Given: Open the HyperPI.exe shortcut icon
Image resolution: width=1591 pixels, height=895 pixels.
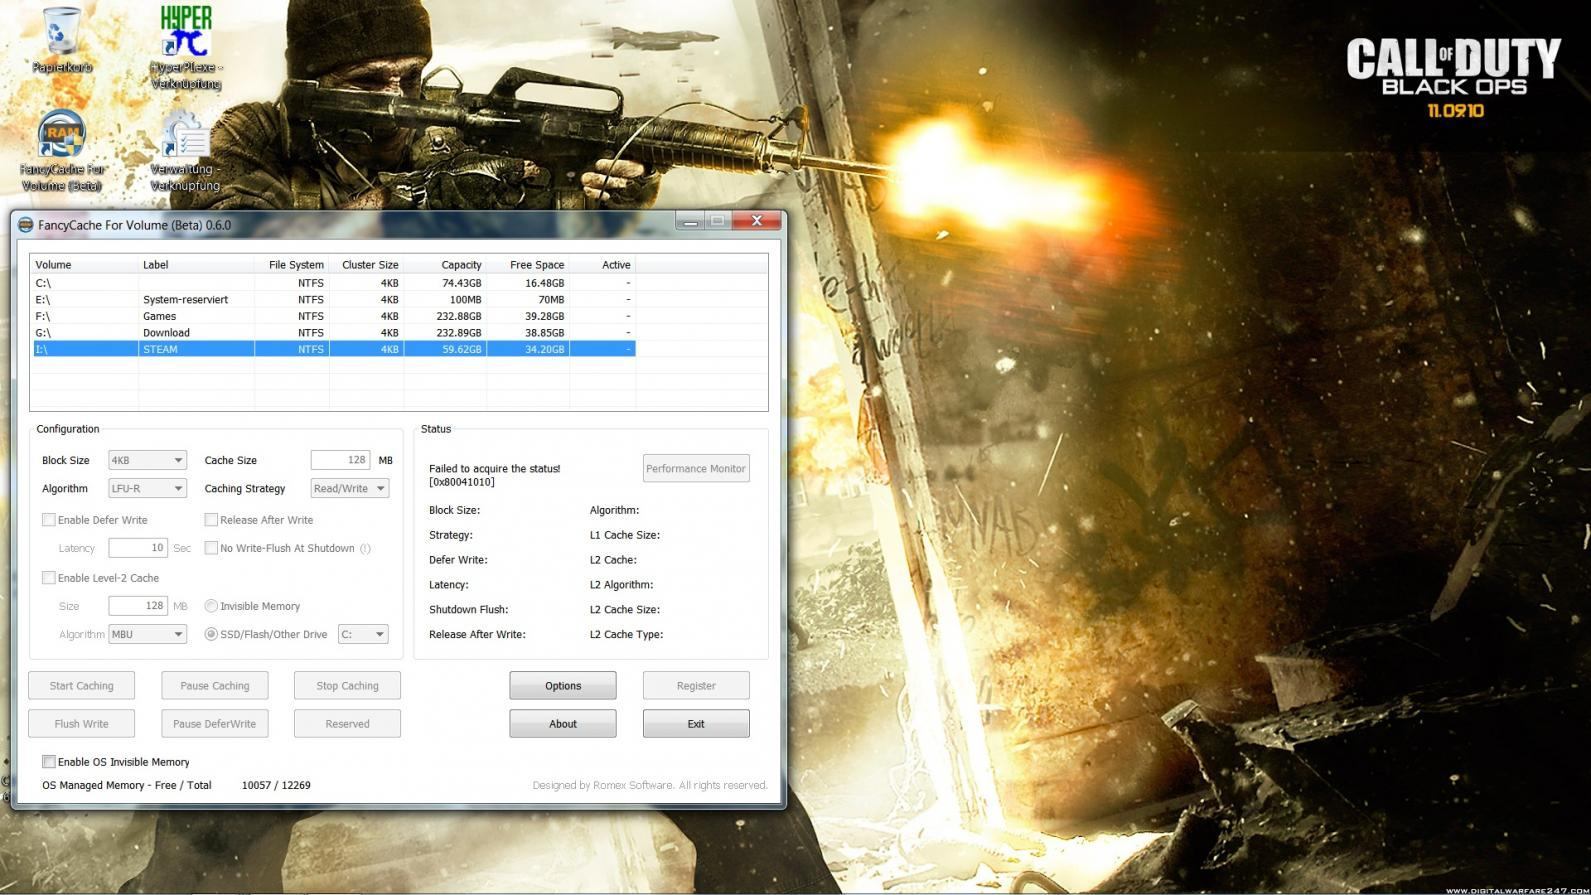Looking at the screenshot, I should [x=186, y=47].
